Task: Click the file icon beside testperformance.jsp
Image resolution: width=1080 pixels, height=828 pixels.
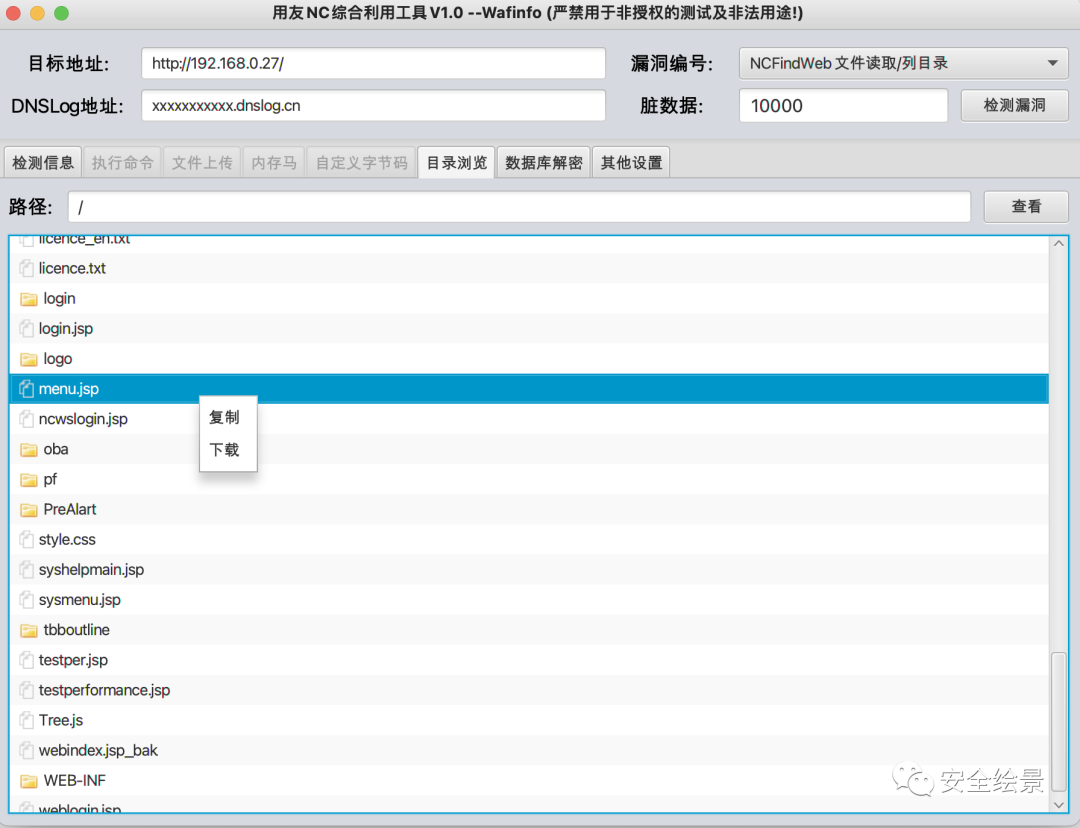Action: (27, 690)
